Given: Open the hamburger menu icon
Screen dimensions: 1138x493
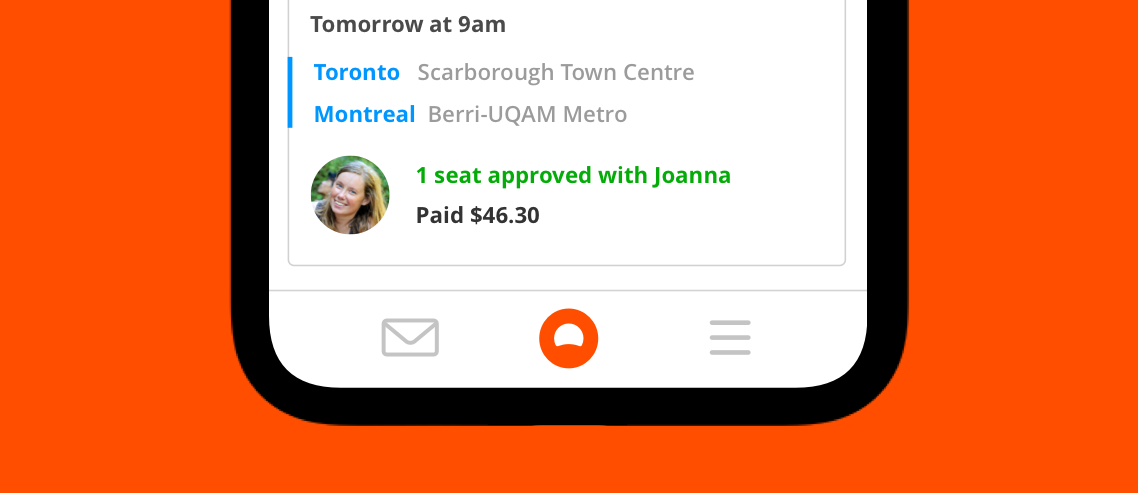Looking at the screenshot, I should (x=730, y=338).
